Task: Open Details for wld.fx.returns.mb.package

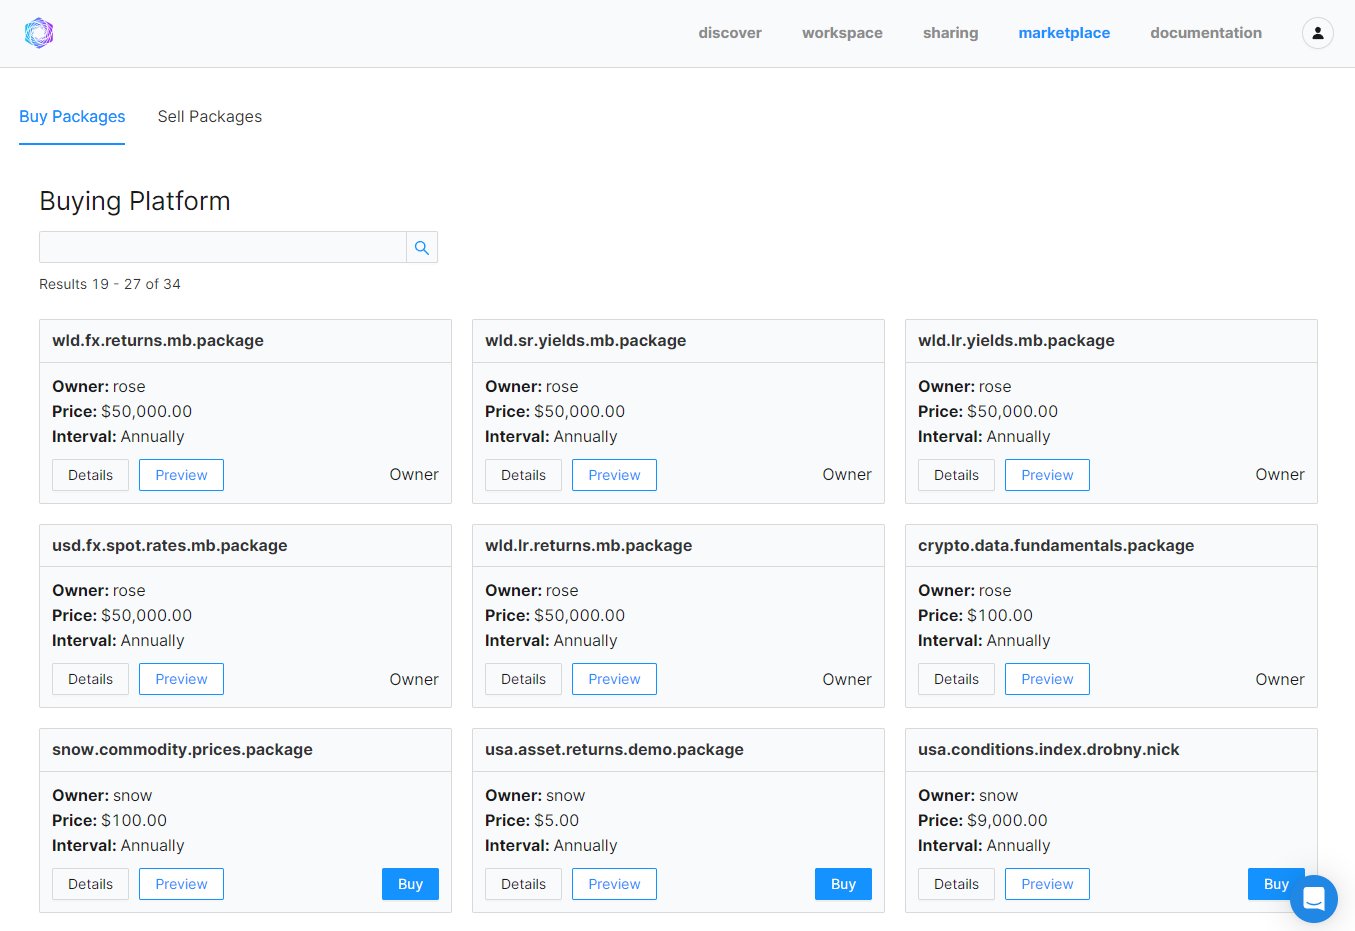Action: point(90,475)
